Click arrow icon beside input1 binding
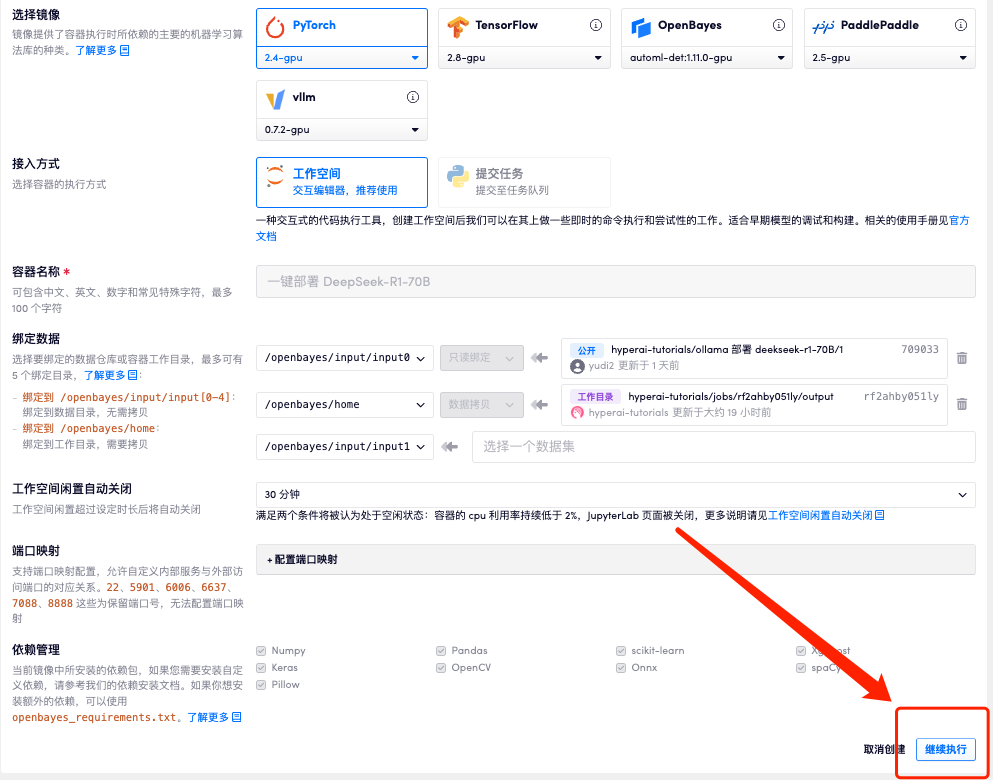This screenshot has height=780, width=993. (x=450, y=447)
